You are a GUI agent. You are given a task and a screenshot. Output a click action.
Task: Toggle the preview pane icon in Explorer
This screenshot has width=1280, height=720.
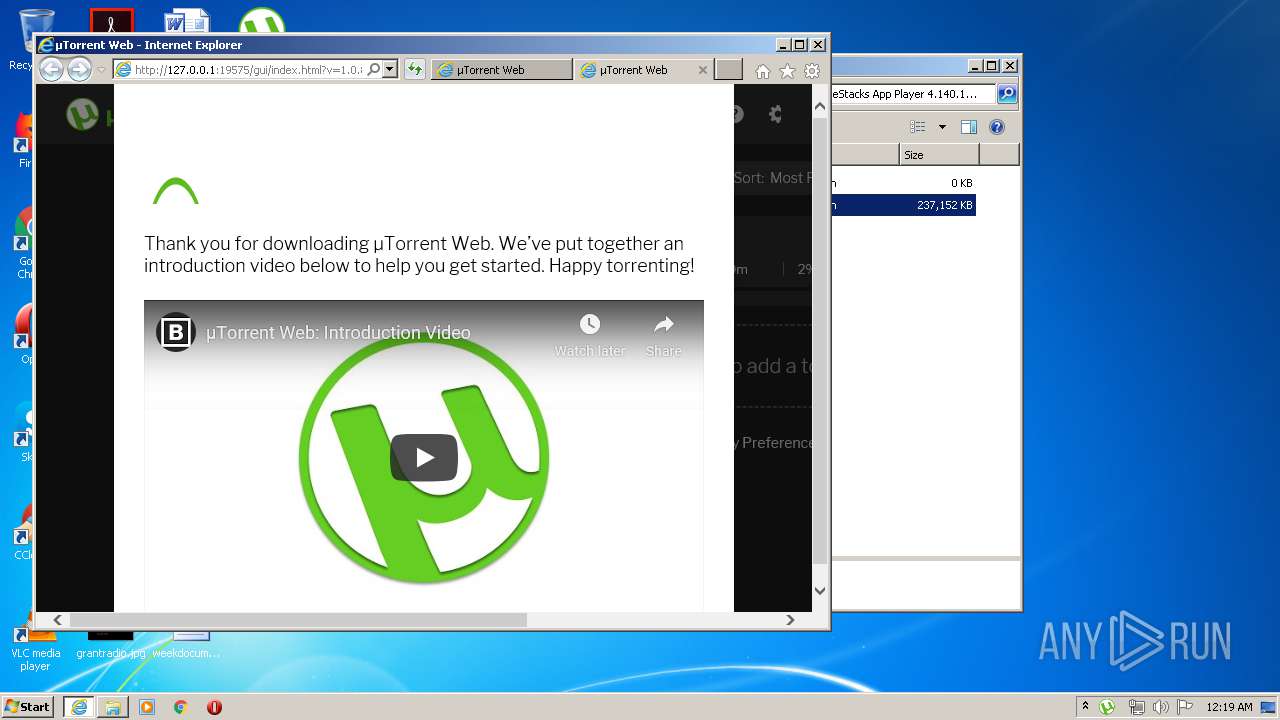coord(968,127)
